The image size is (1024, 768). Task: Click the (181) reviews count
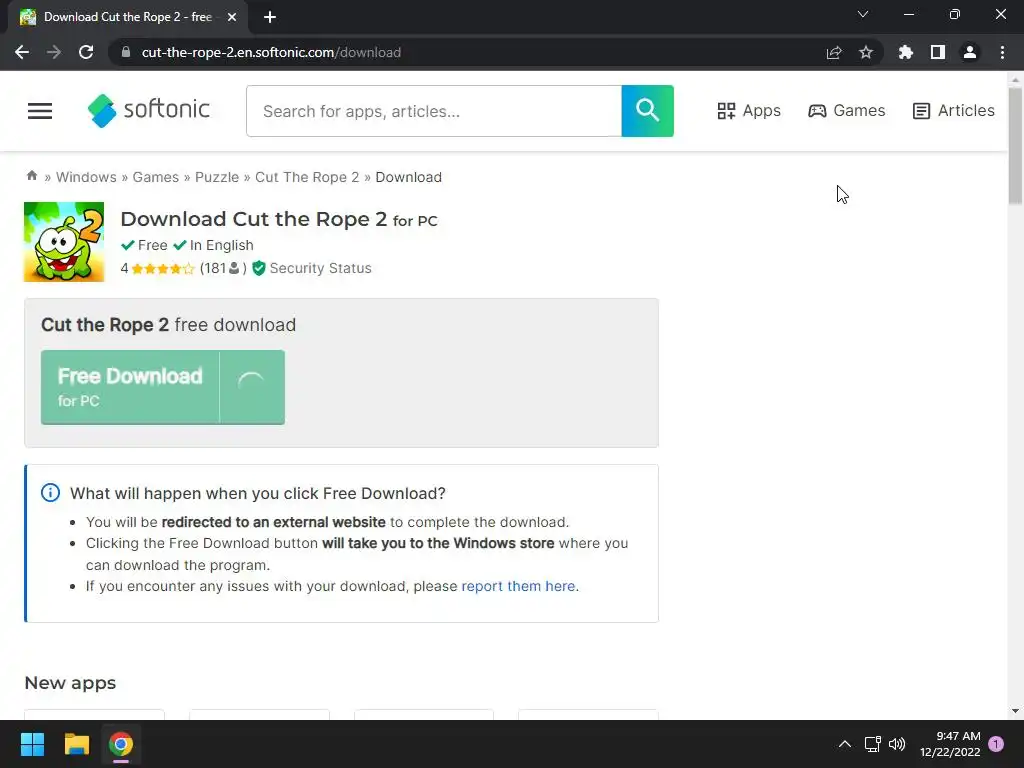[223, 268]
